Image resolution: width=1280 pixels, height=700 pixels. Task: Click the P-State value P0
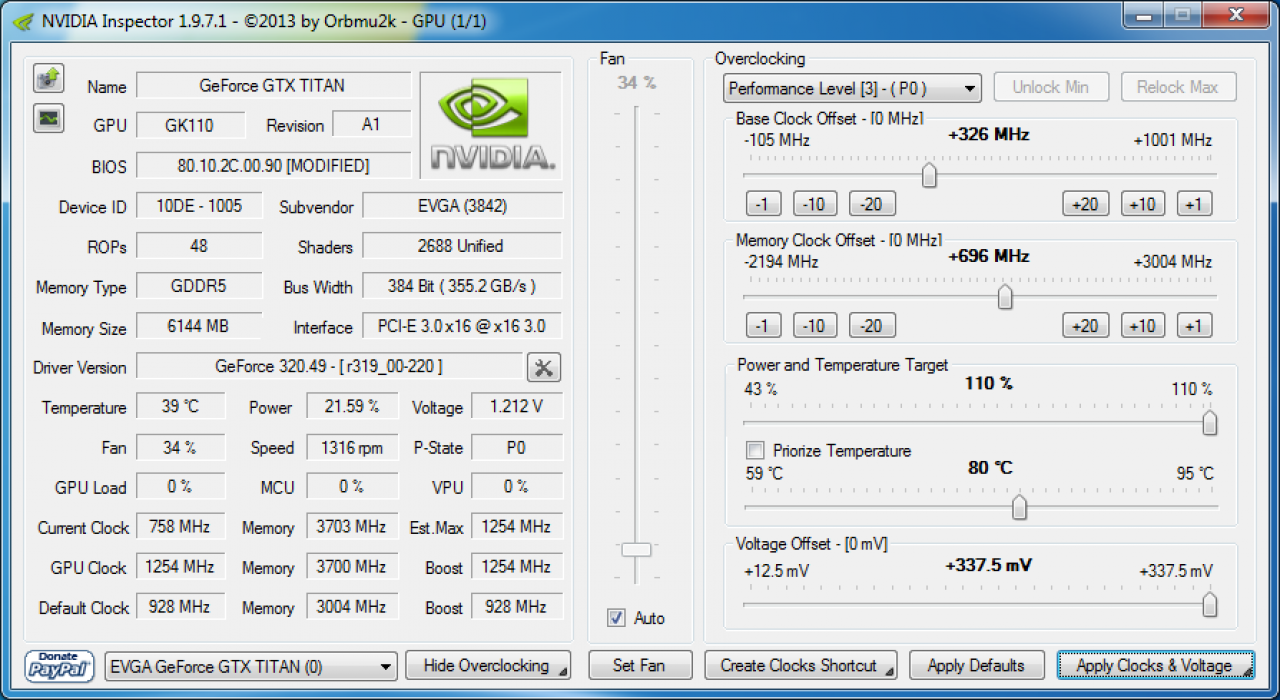(517, 447)
